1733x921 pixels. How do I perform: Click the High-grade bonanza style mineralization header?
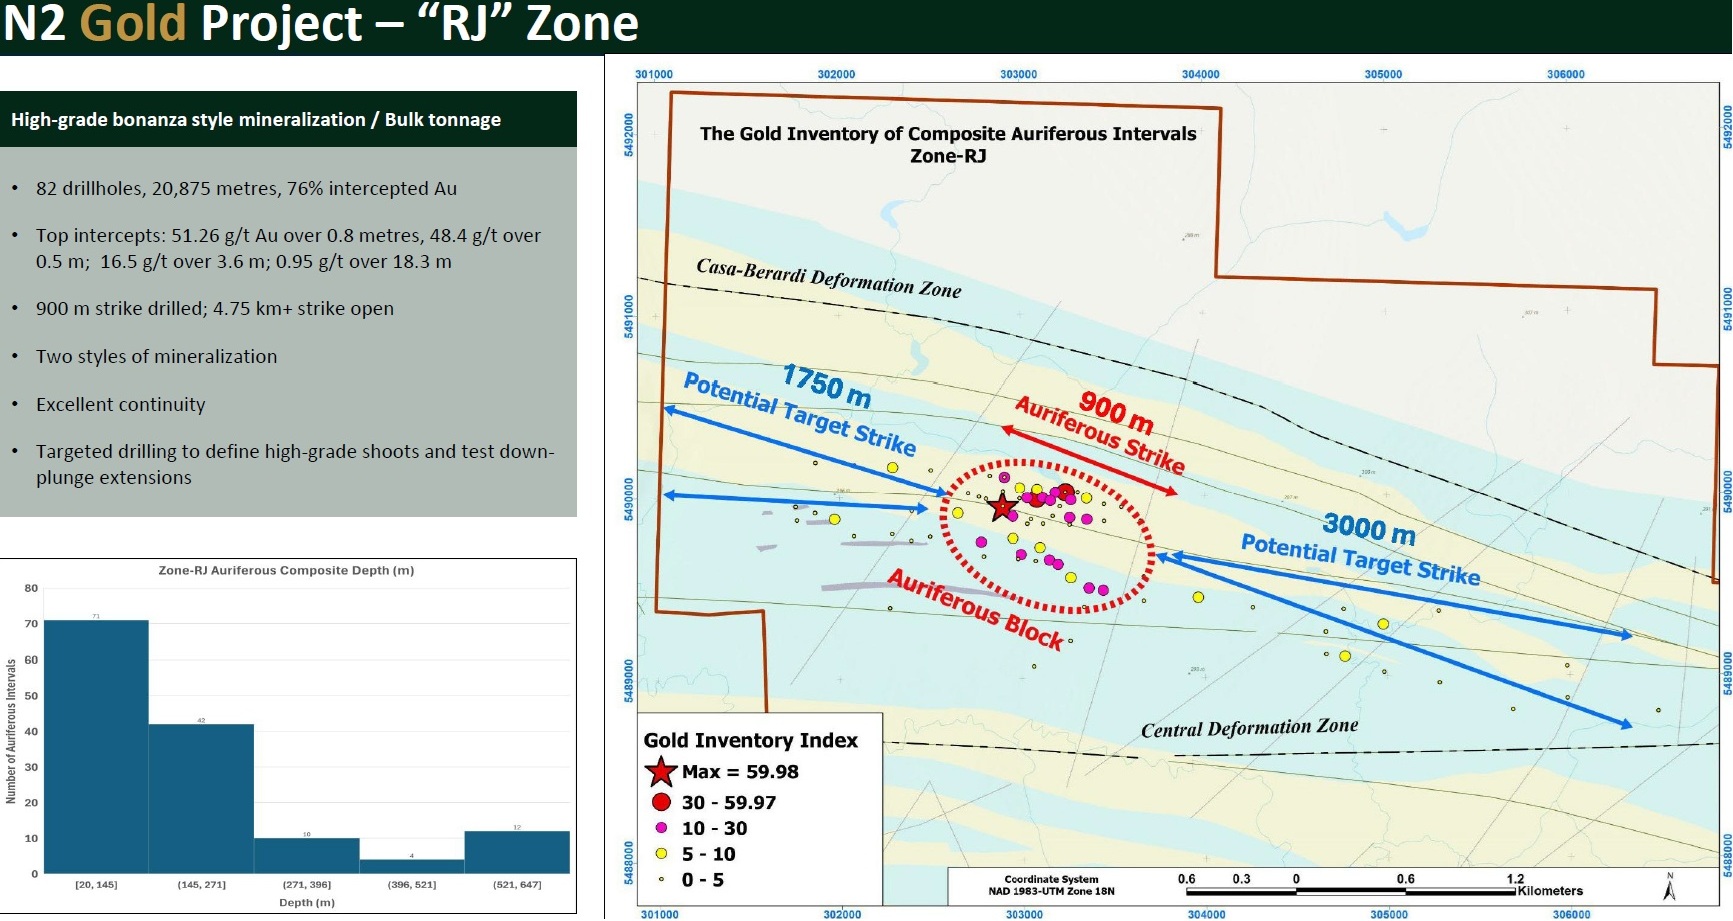click(256, 120)
